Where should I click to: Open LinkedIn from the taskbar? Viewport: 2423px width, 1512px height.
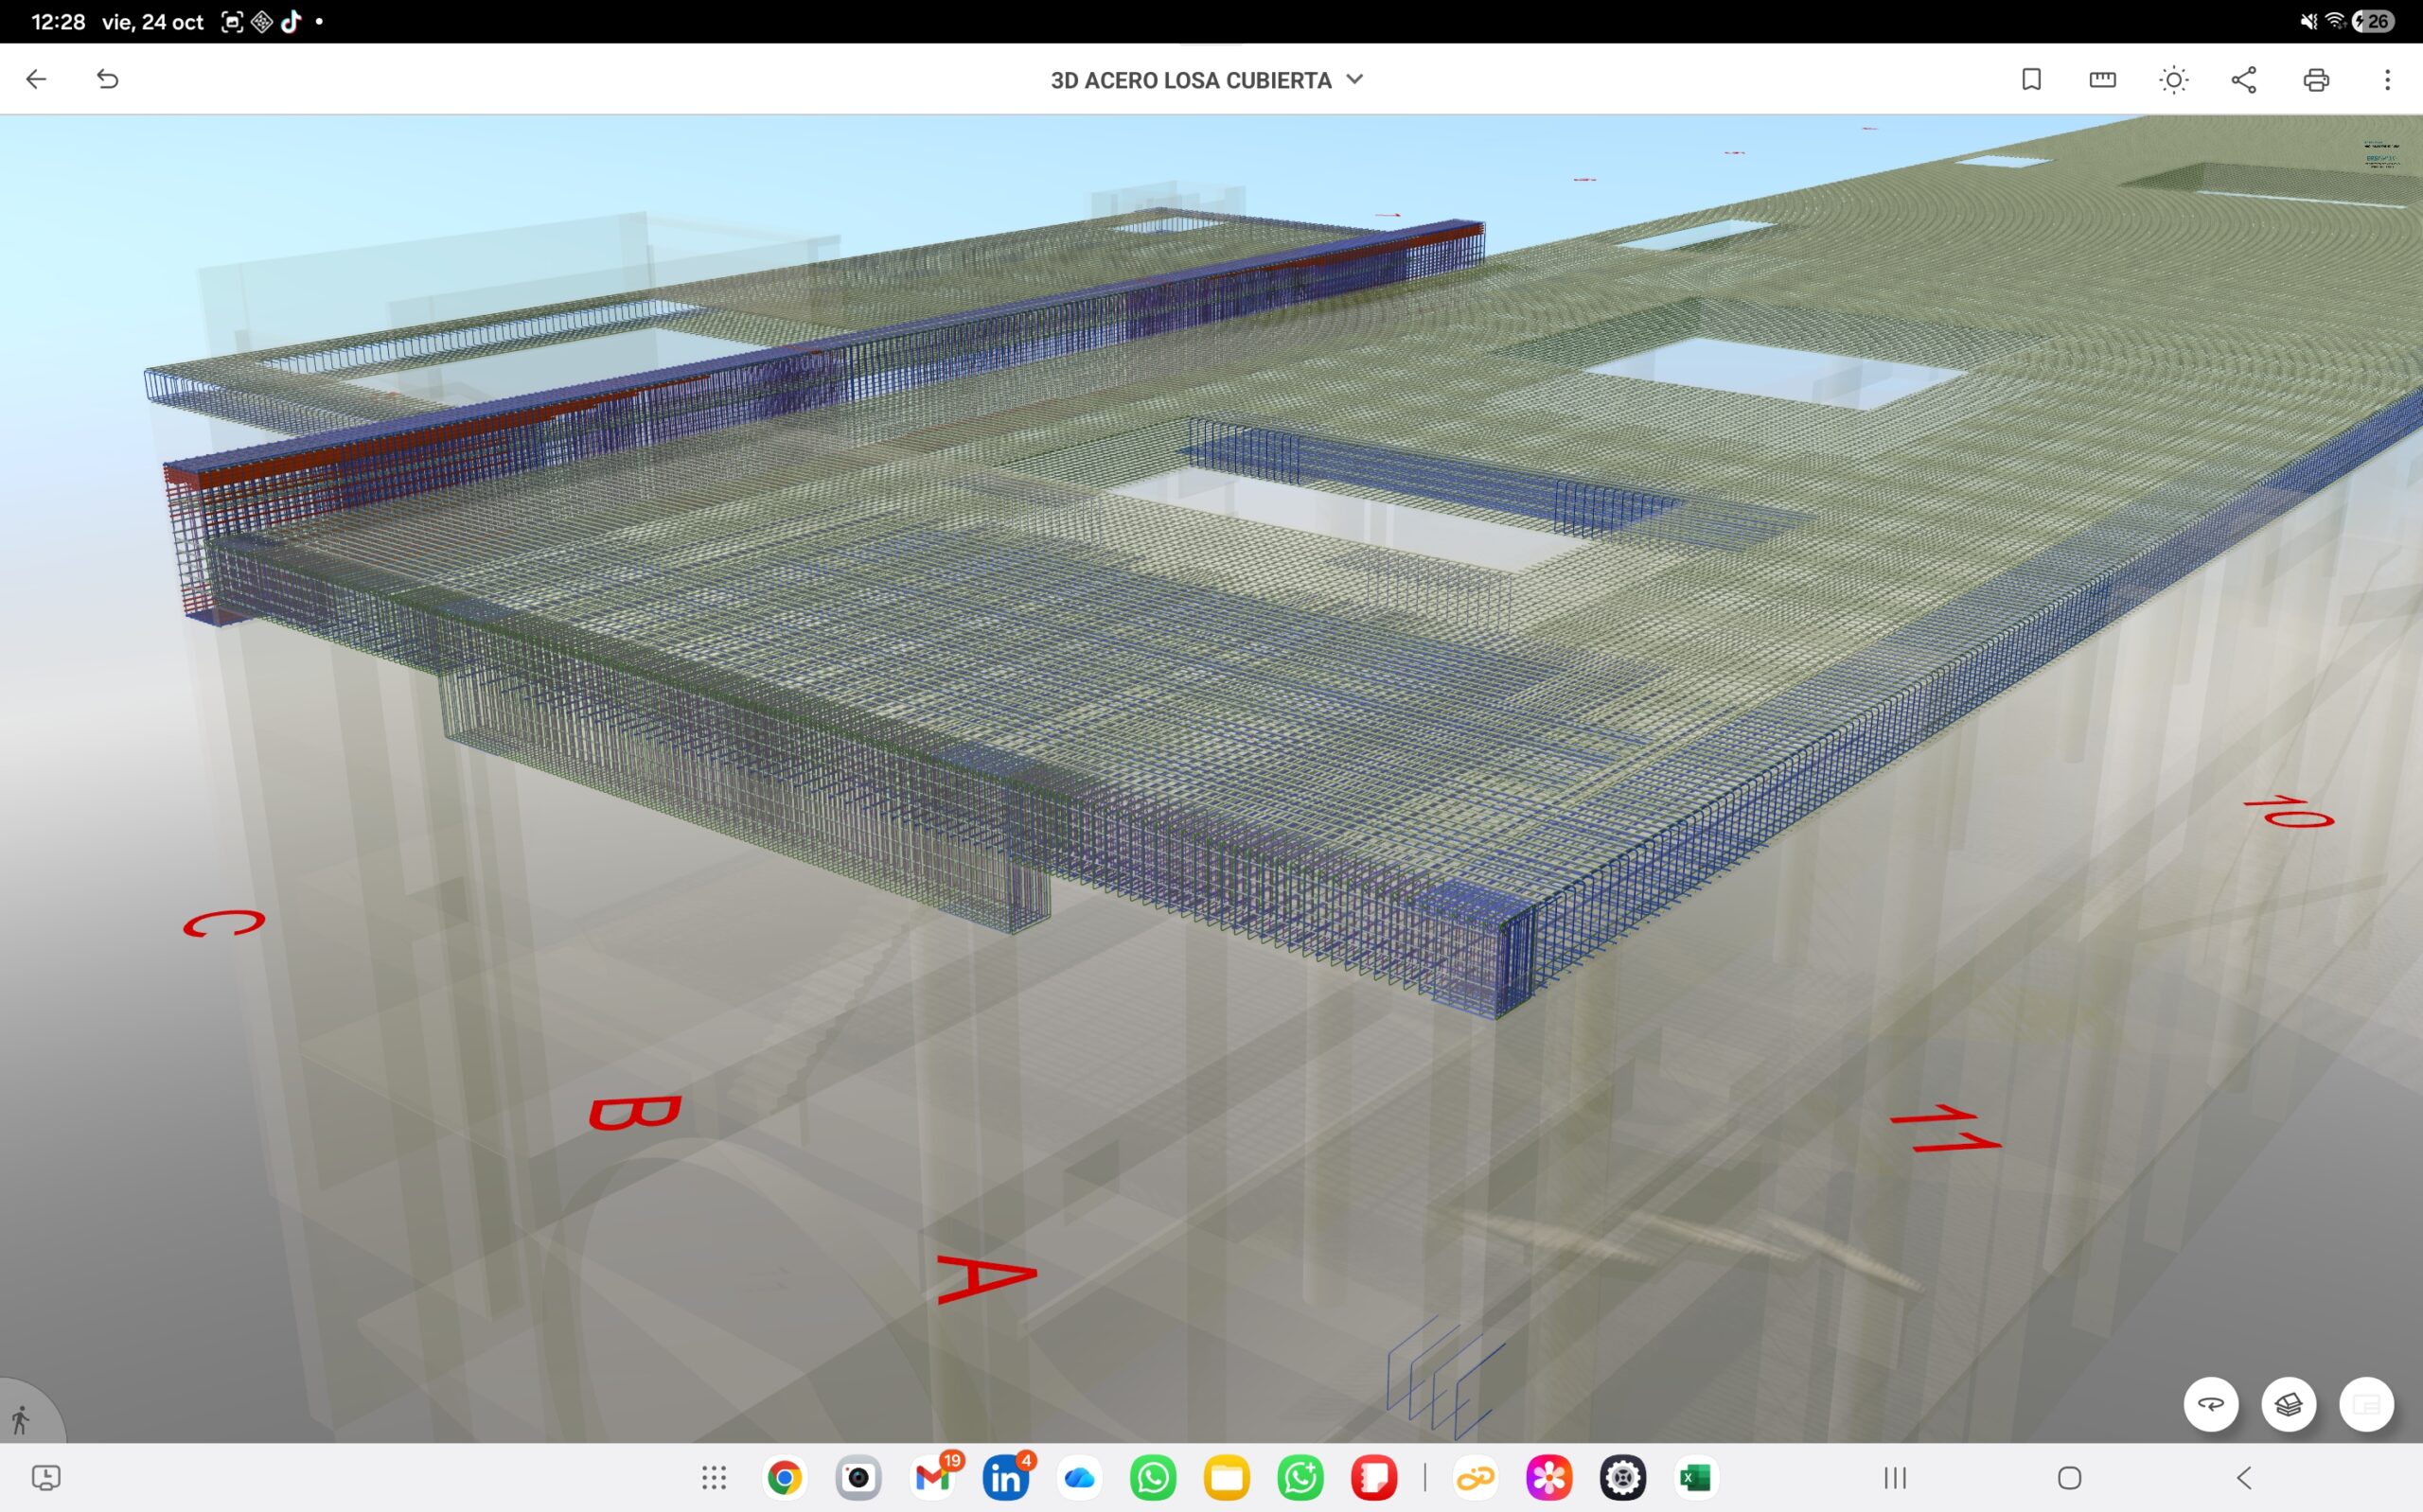(x=1006, y=1477)
